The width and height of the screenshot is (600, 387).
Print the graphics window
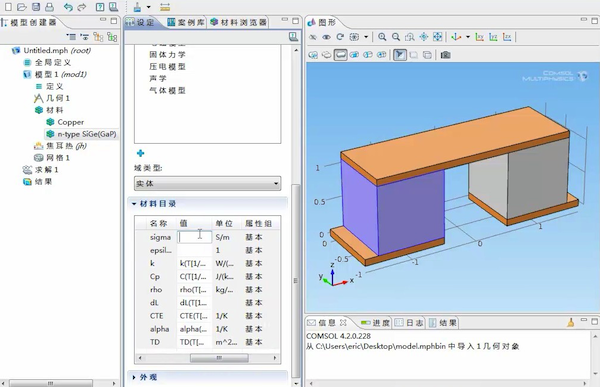(x=49, y=7)
